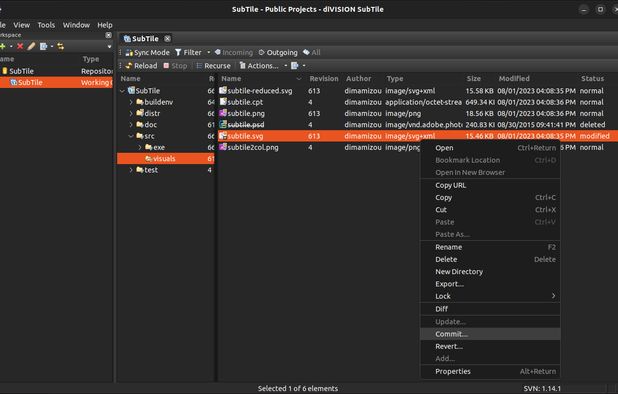
Task: Click the test folder icon
Action: [x=140, y=170]
